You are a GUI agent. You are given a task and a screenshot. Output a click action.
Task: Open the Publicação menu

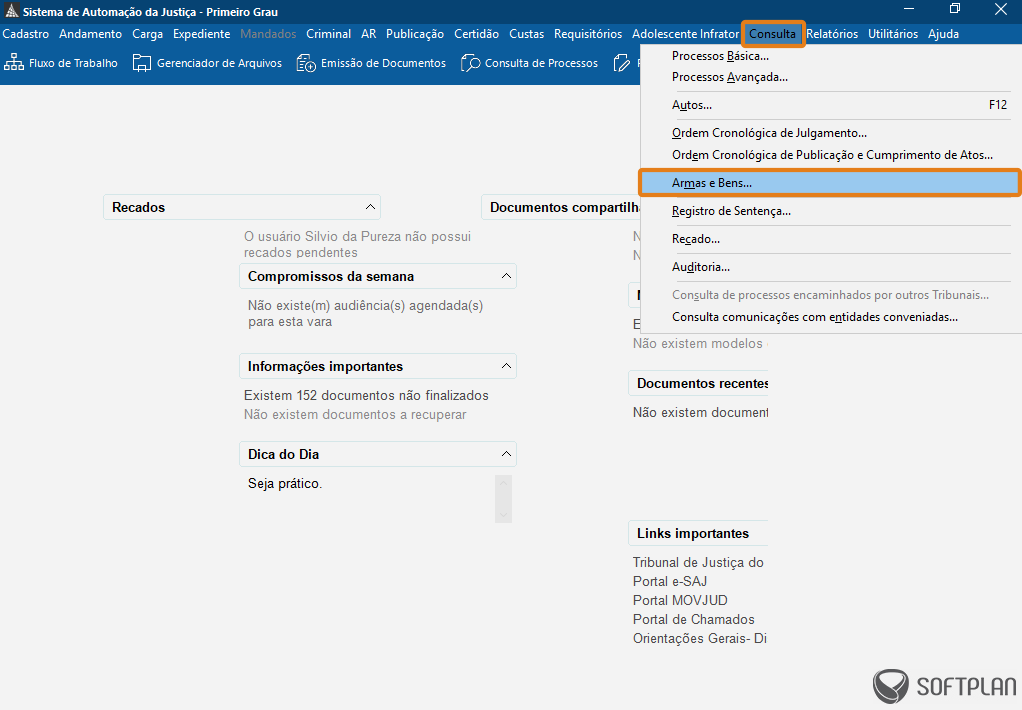(415, 34)
